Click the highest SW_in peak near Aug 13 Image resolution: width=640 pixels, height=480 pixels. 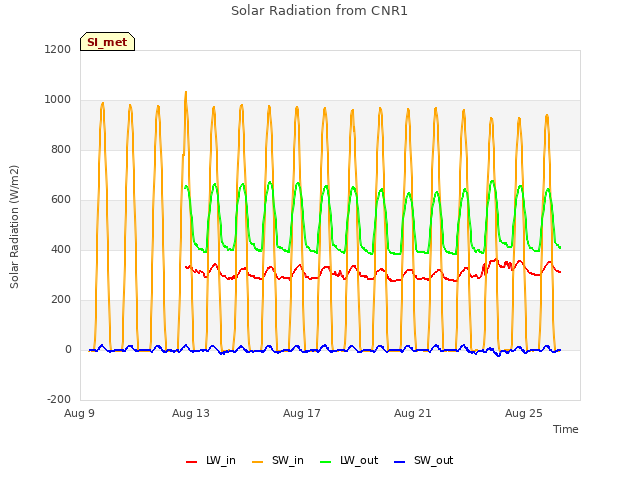point(186,92)
